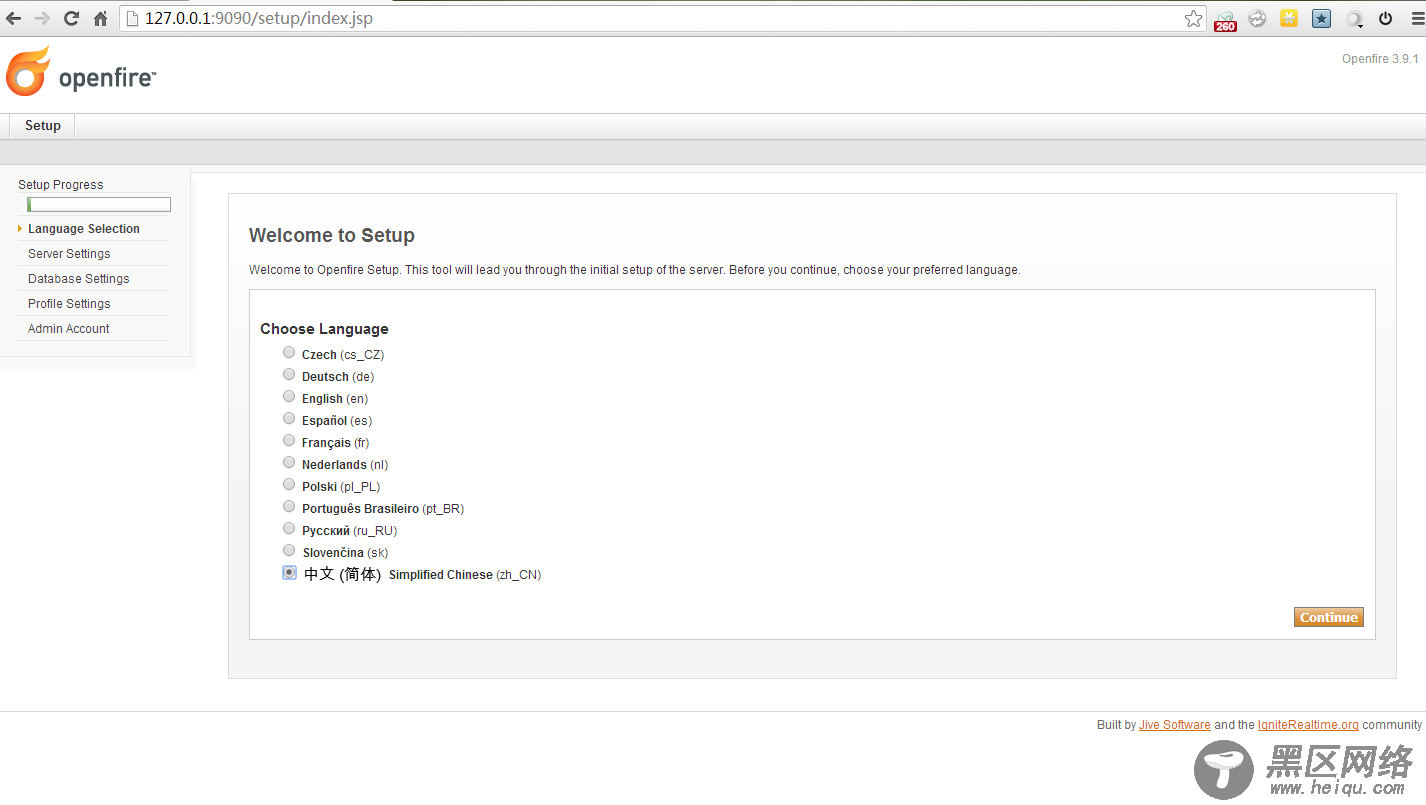
Task: Select Русский (ru_RU) radio button
Action: tap(289, 528)
